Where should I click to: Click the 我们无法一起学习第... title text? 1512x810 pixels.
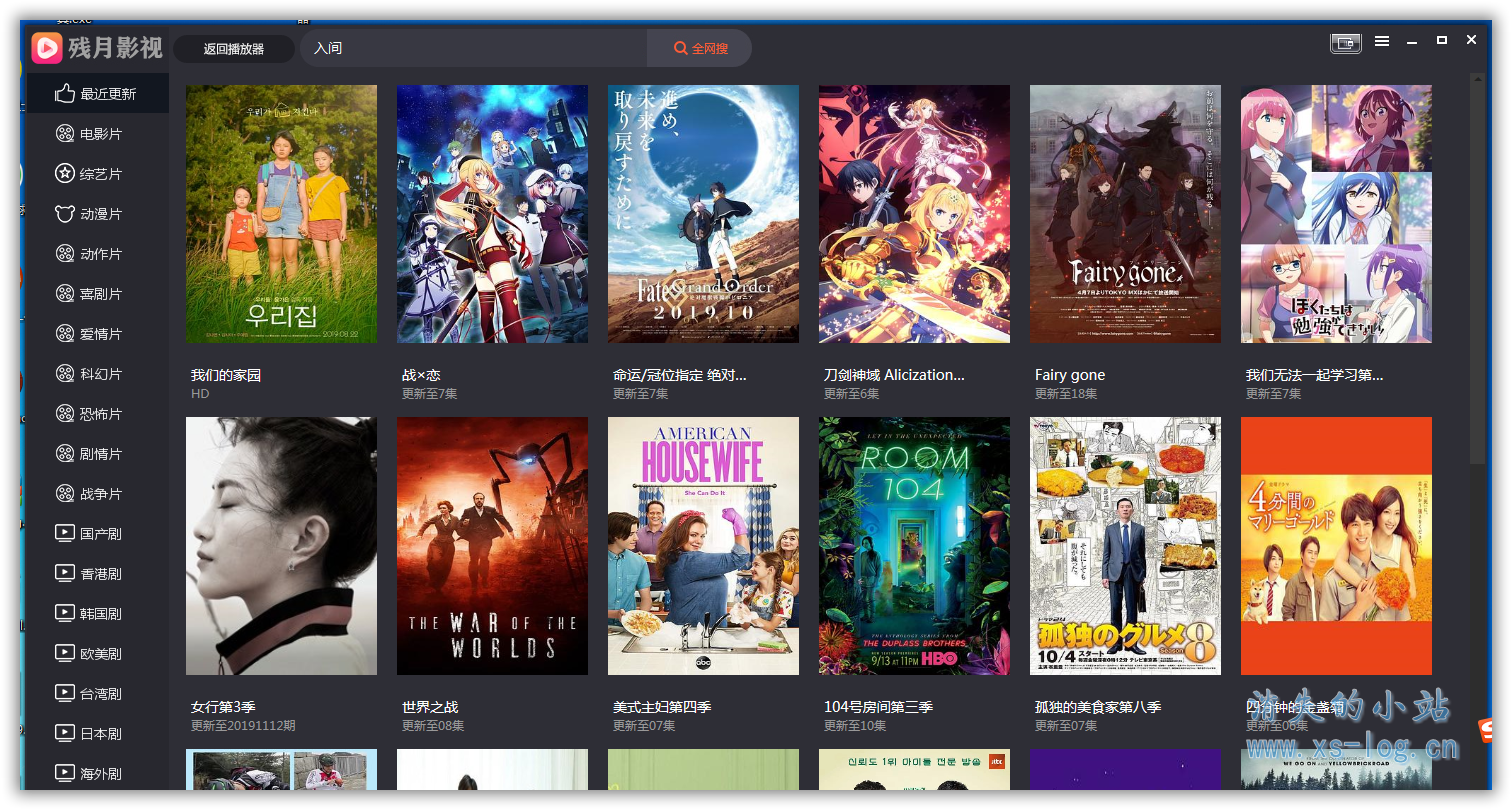[1315, 375]
